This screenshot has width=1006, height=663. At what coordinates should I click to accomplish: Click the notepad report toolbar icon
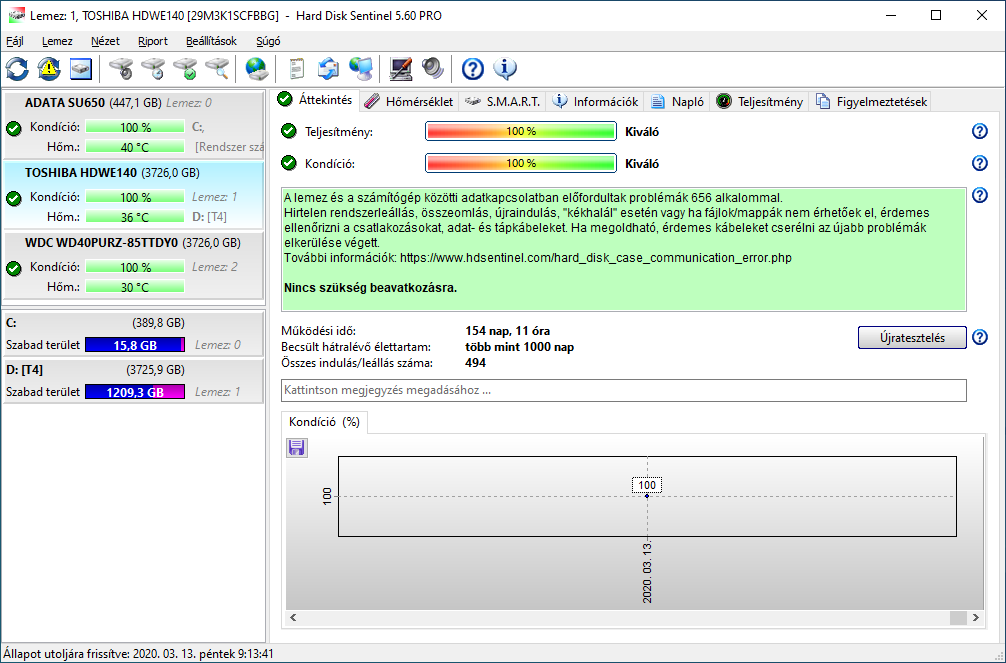pos(296,69)
